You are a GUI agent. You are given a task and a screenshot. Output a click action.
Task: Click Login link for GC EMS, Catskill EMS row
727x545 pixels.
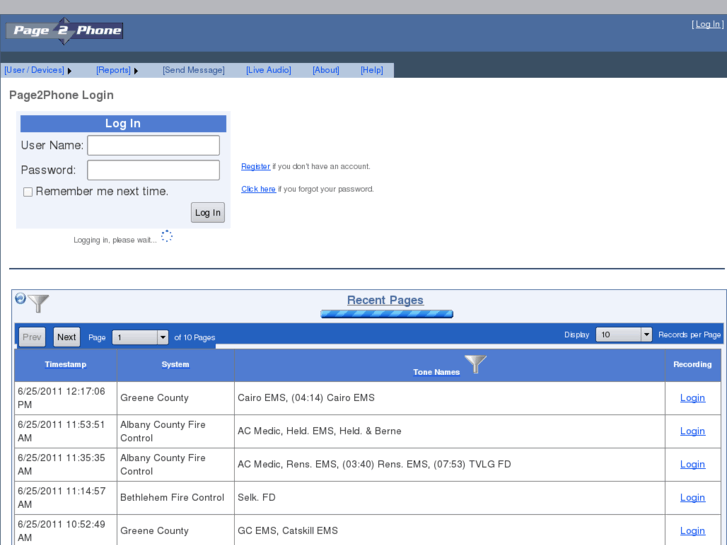pos(692,531)
